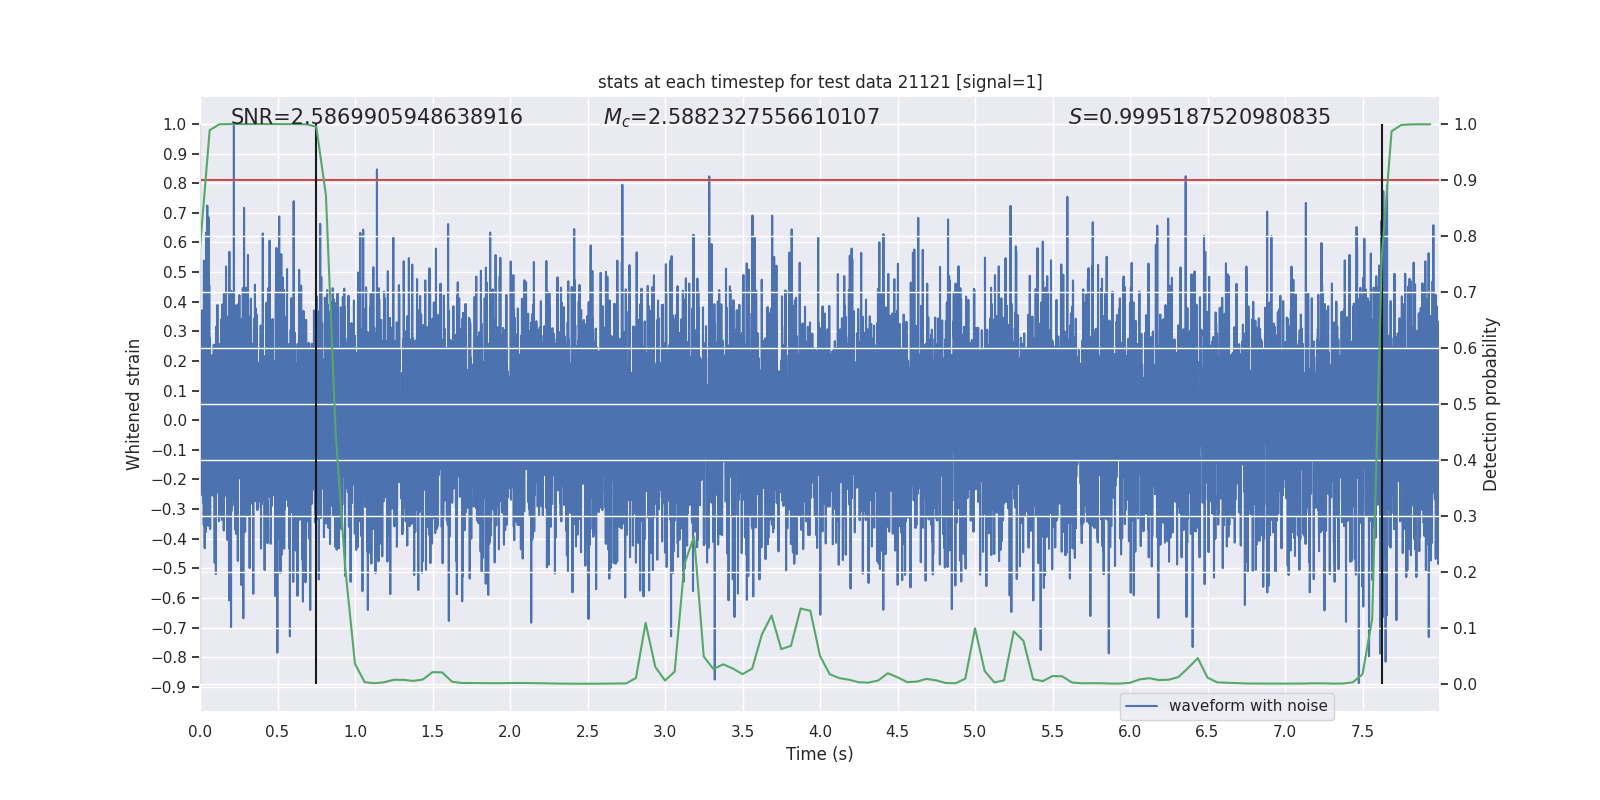This screenshot has height=800, width=1600.
Task: Select the S=0.9995 score annotation
Action: click(1199, 117)
